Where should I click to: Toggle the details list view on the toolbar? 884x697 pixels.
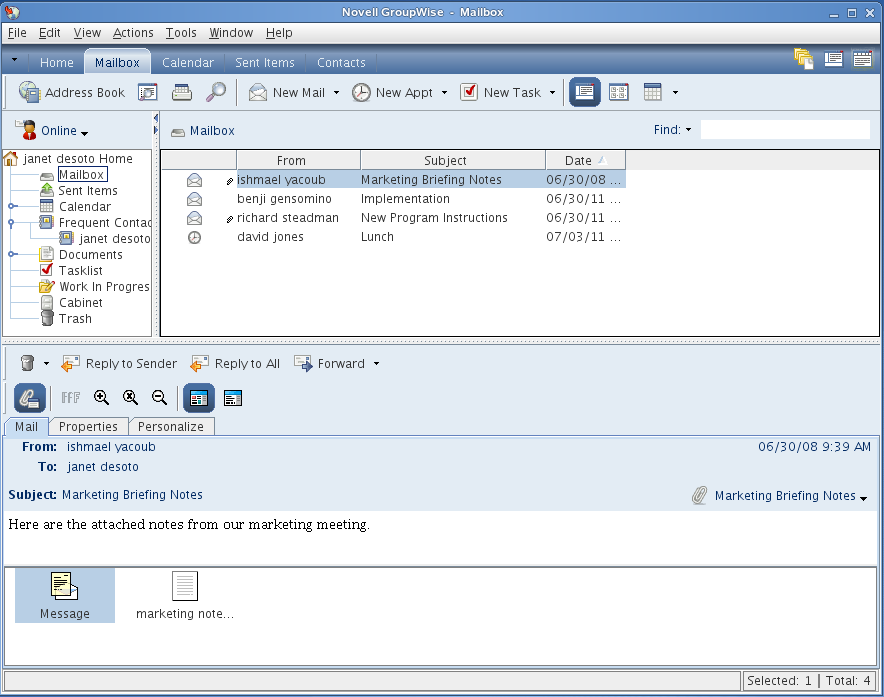(x=586, y=92)
